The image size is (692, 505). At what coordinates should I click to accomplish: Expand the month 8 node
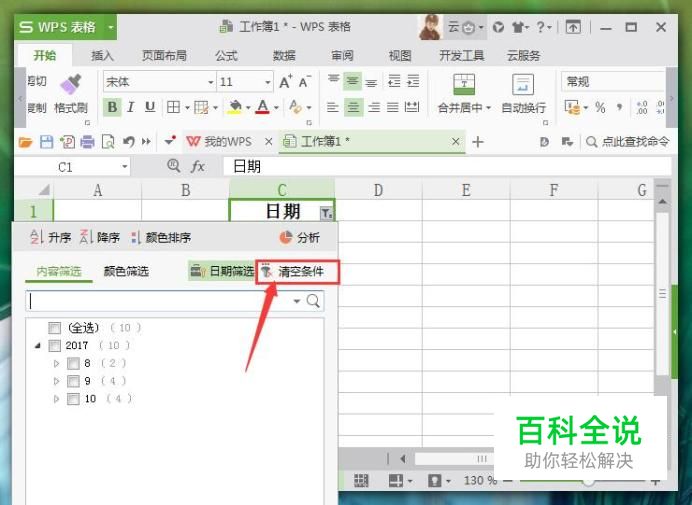56,363
